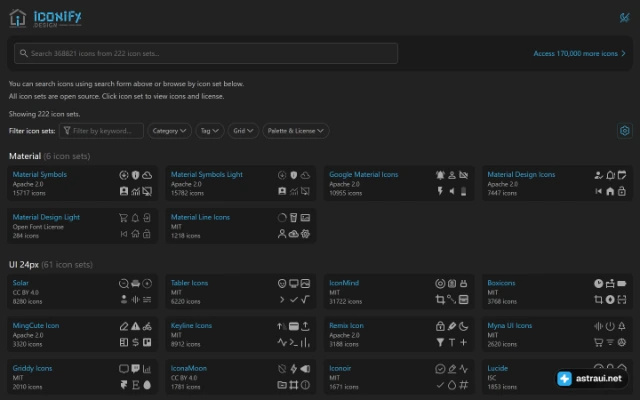
Task: Click the lock icon in Material Design Icons card
Action: point(622,191)
